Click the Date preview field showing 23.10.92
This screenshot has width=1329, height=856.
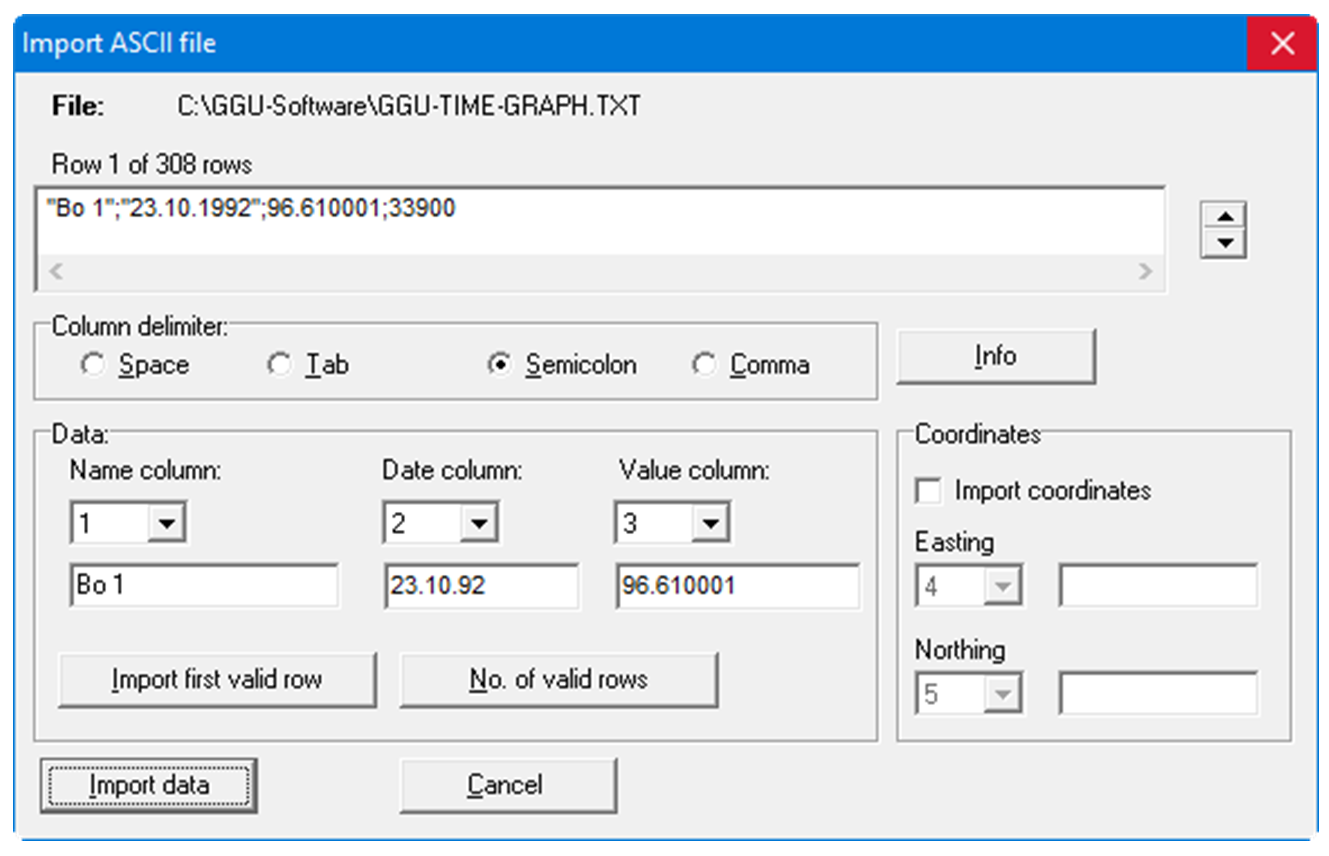[x=480, y=586]
